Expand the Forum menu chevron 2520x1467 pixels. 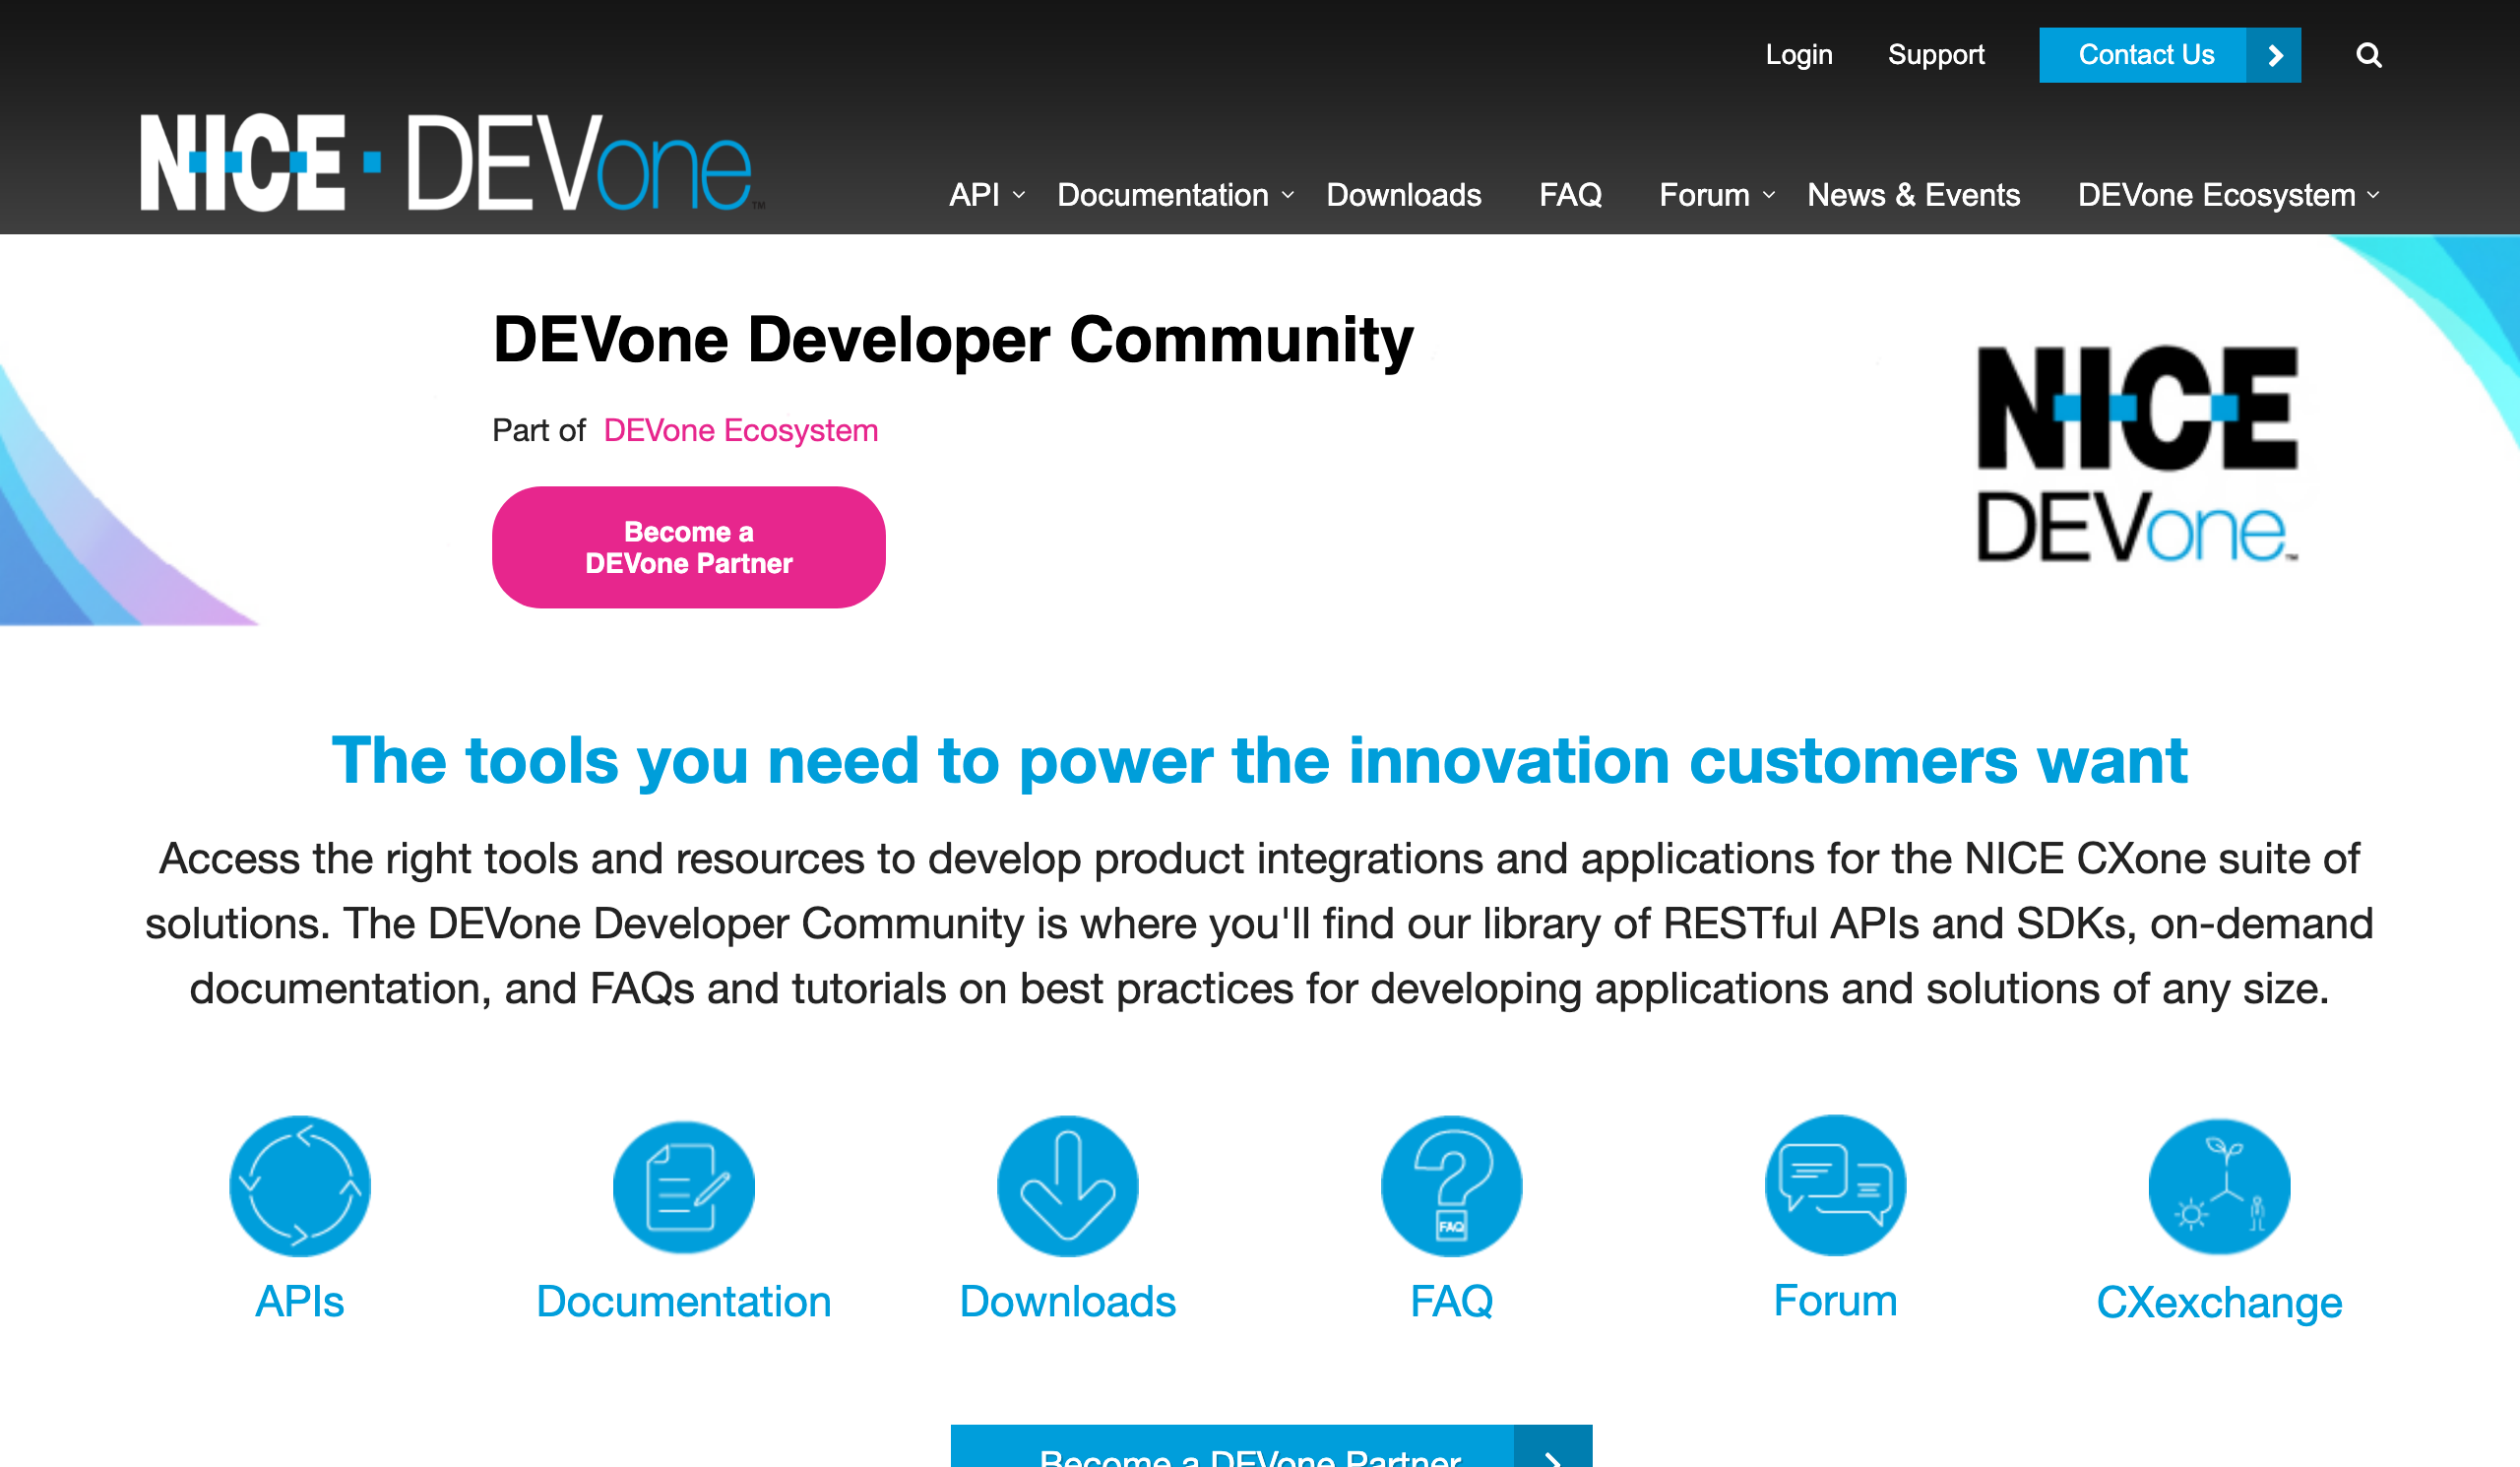click(1769, 195)
